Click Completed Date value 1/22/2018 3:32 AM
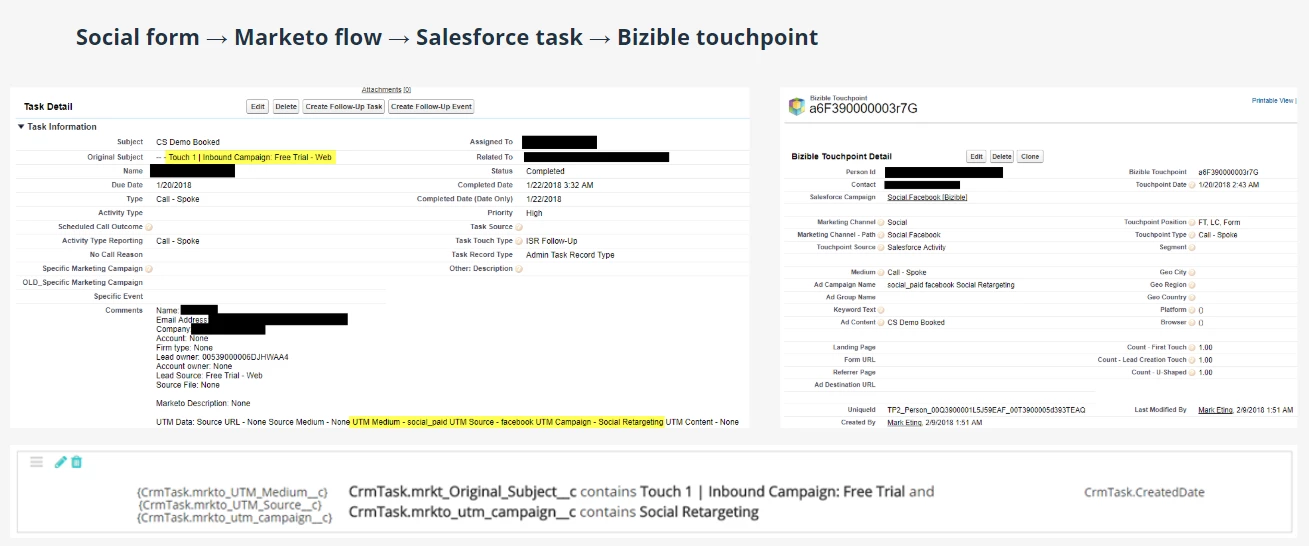Viewport: 1309px width, 546px height. click(560, 185)
